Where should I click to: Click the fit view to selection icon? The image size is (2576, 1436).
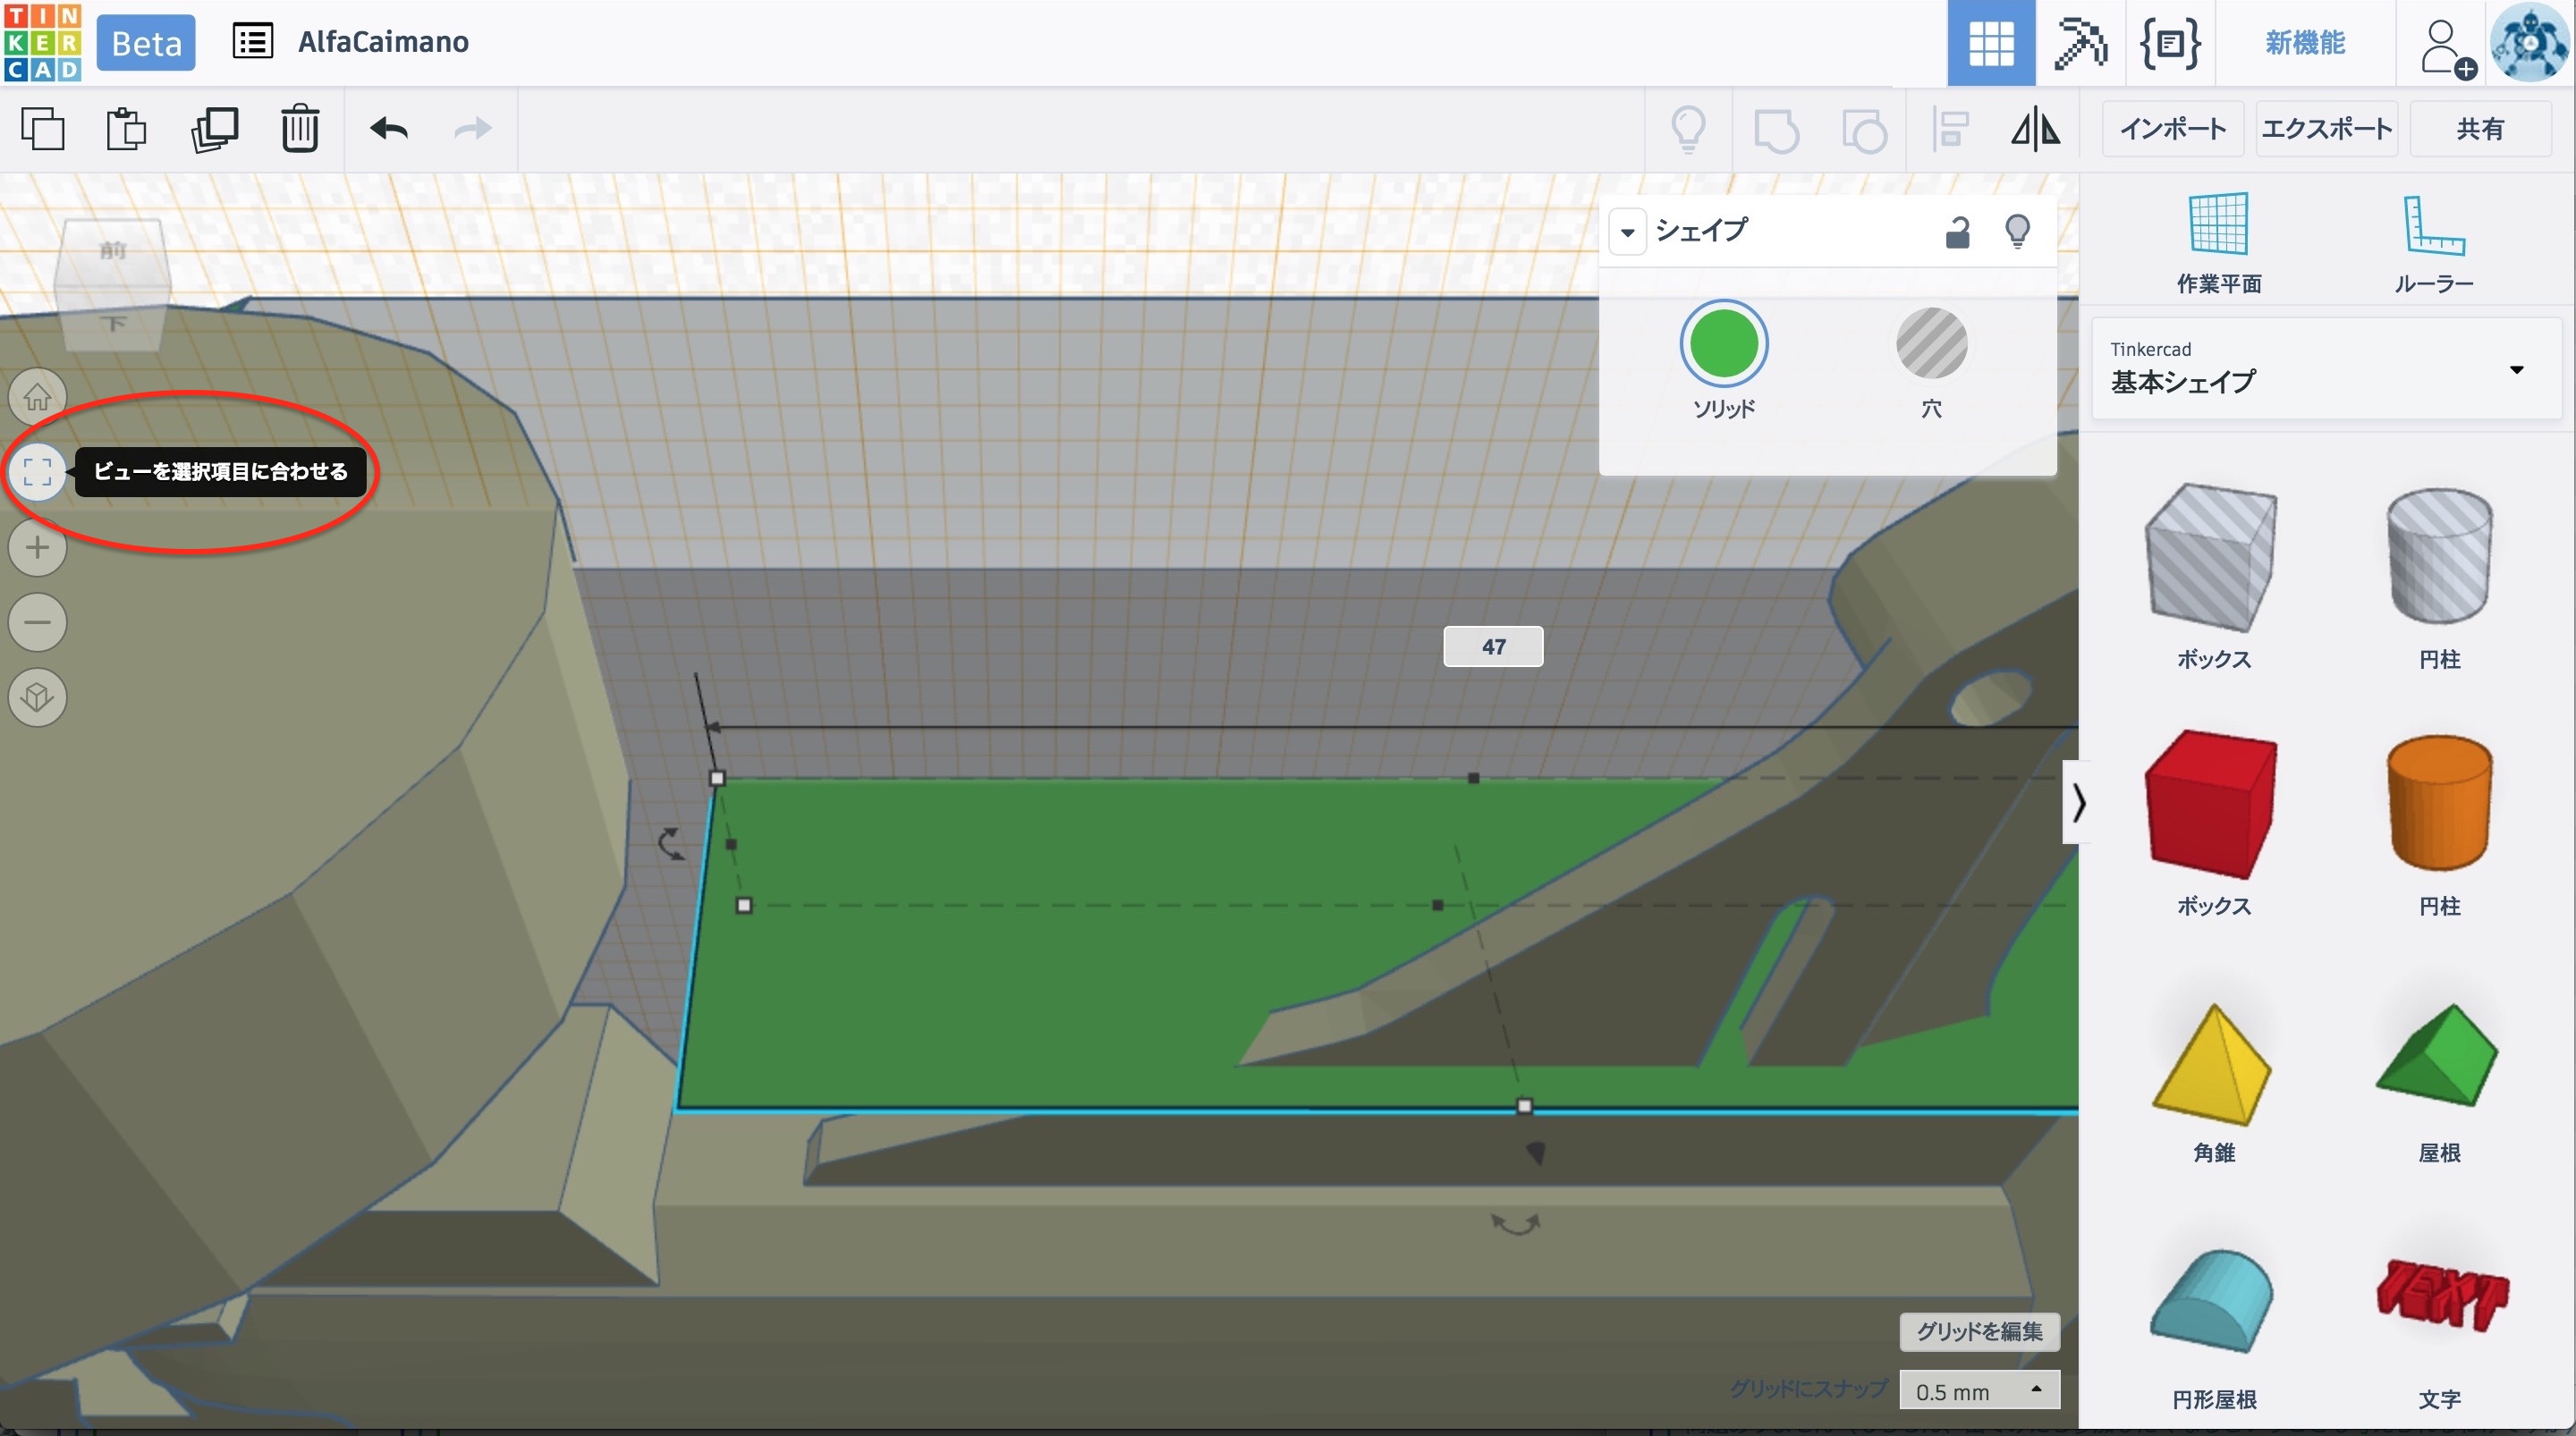click(x=38, y=471)
